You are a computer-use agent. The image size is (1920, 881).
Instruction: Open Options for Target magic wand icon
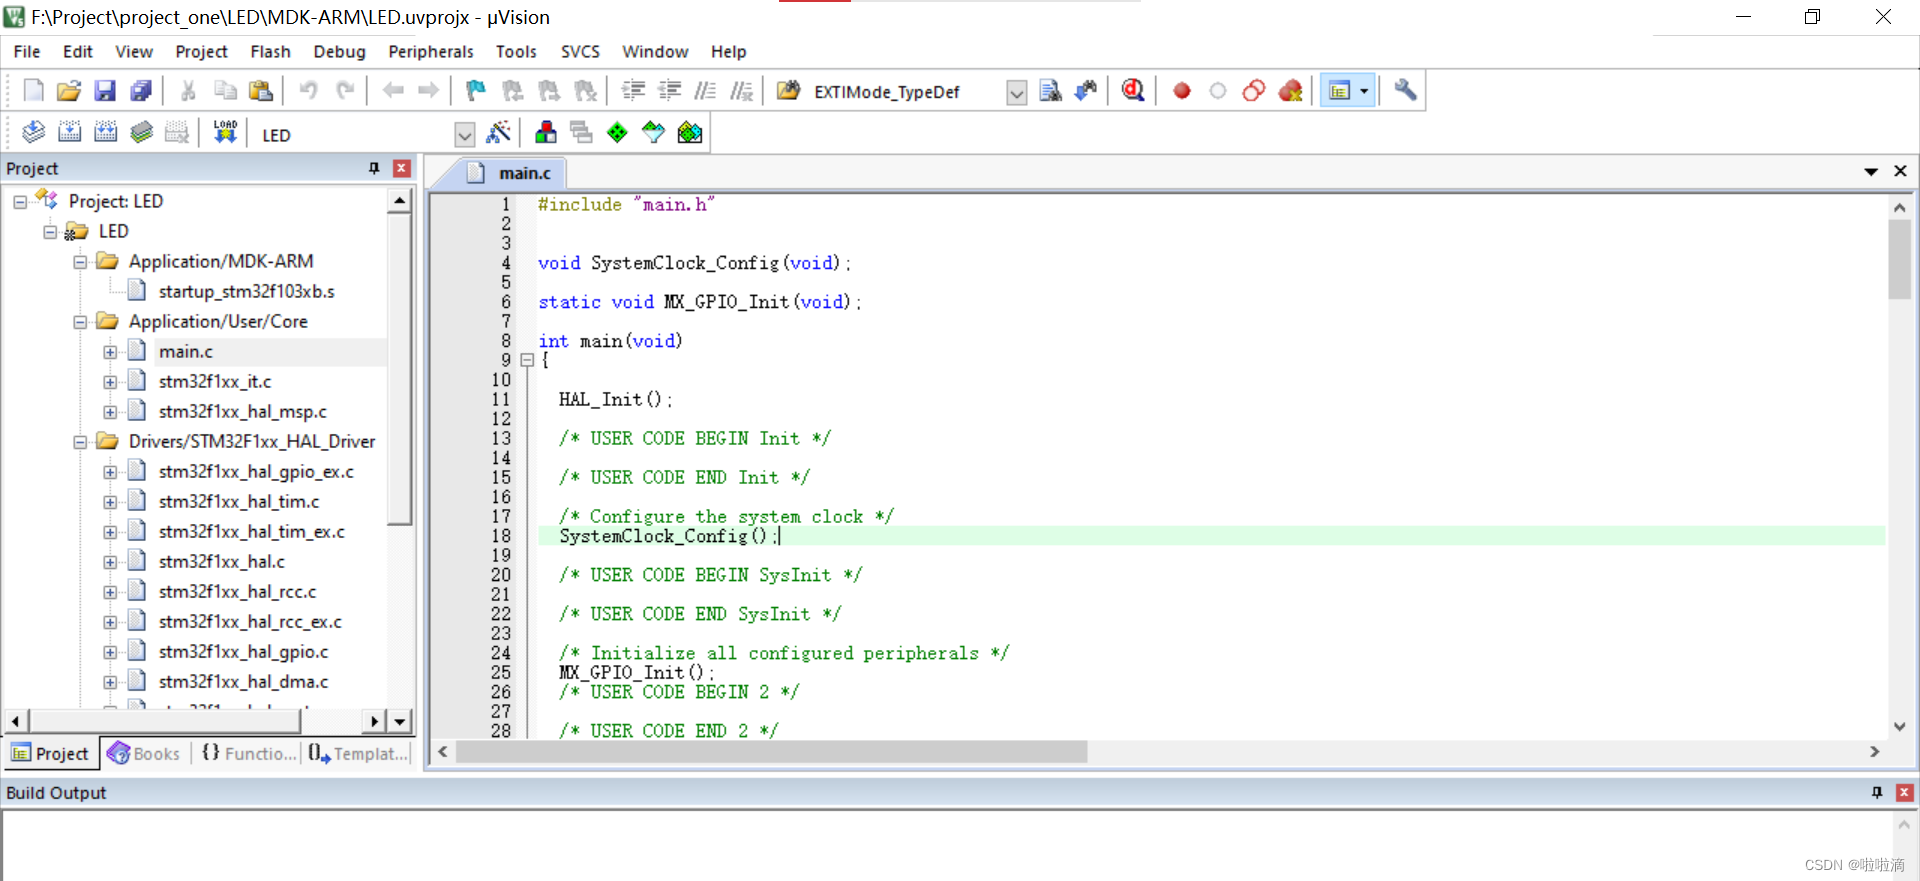pos(498,132)
